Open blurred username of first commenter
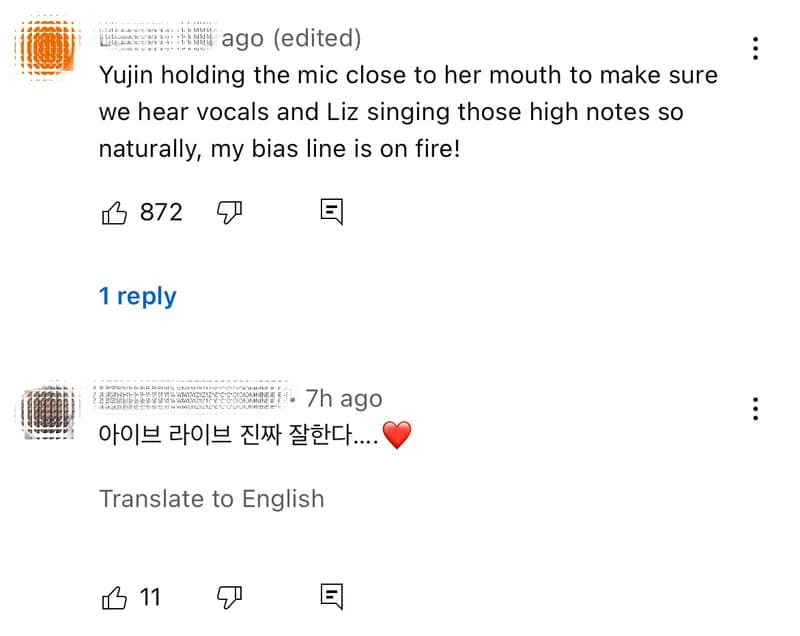 tap(157, 36)
